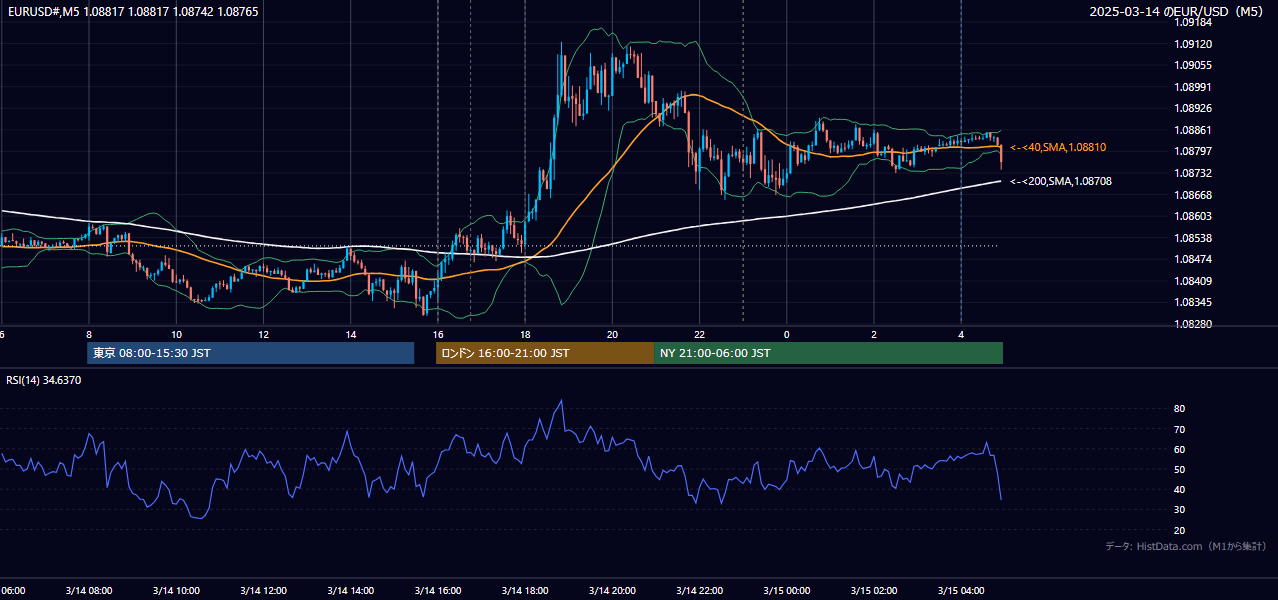The height and width of the screenshot is (600, 1278).
Task: Click price axis value 1.09120
Action: (x=1192, y=44)
